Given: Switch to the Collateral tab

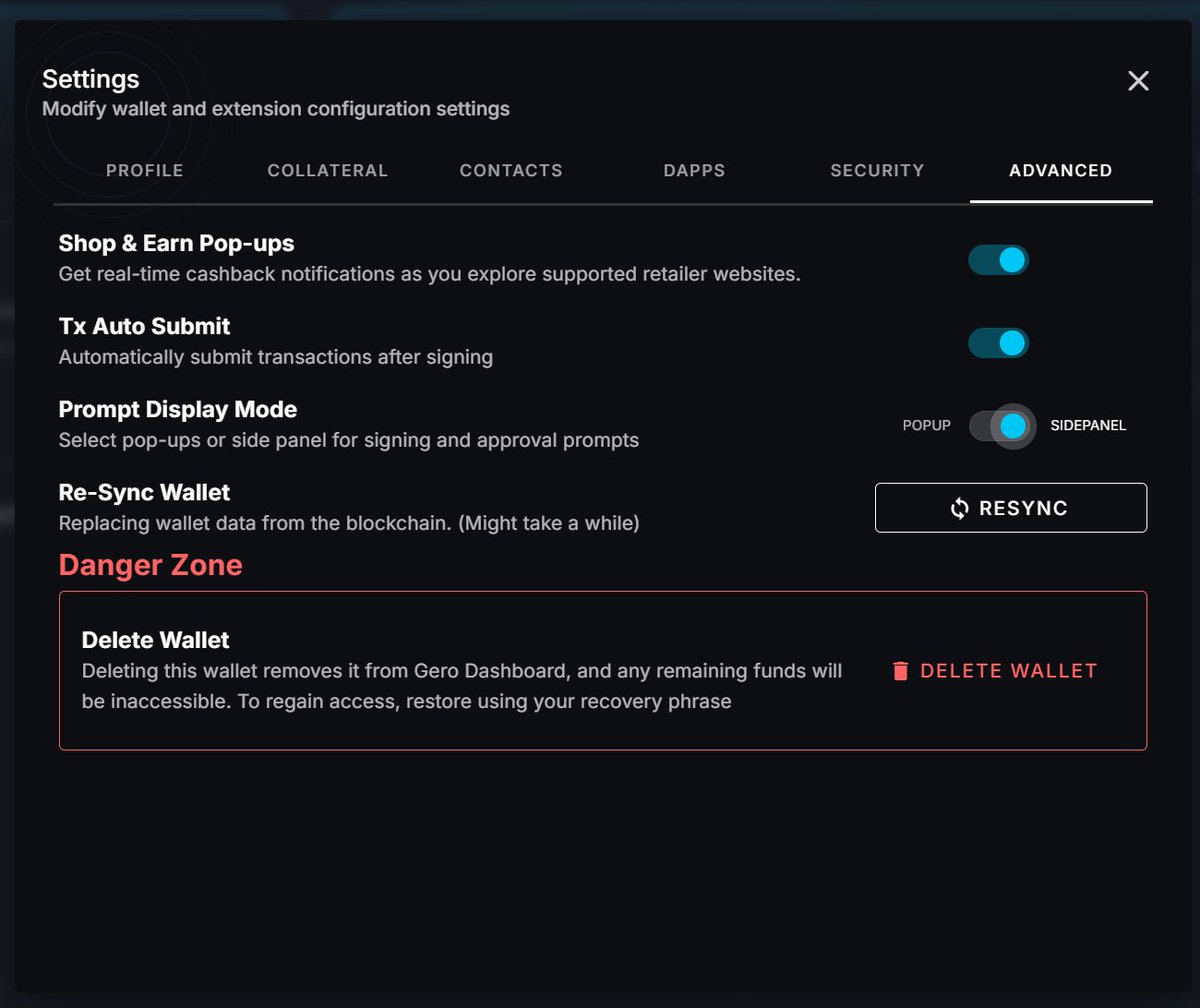Looking at the screenshot, I should [328, 170].
